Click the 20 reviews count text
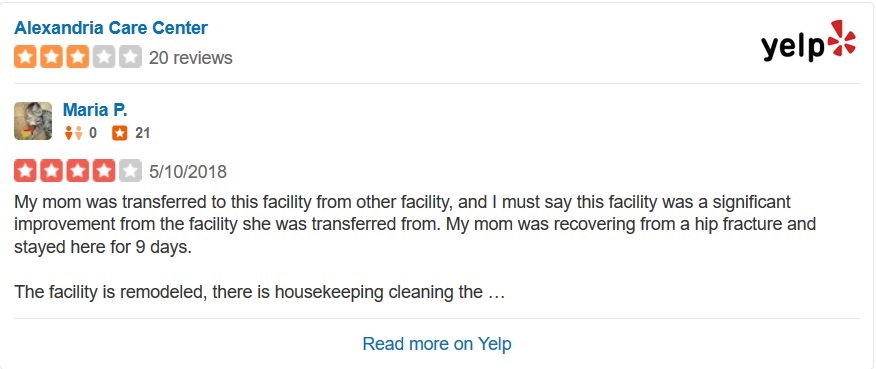This screenshot has height=369, width=876. (191, 58)
